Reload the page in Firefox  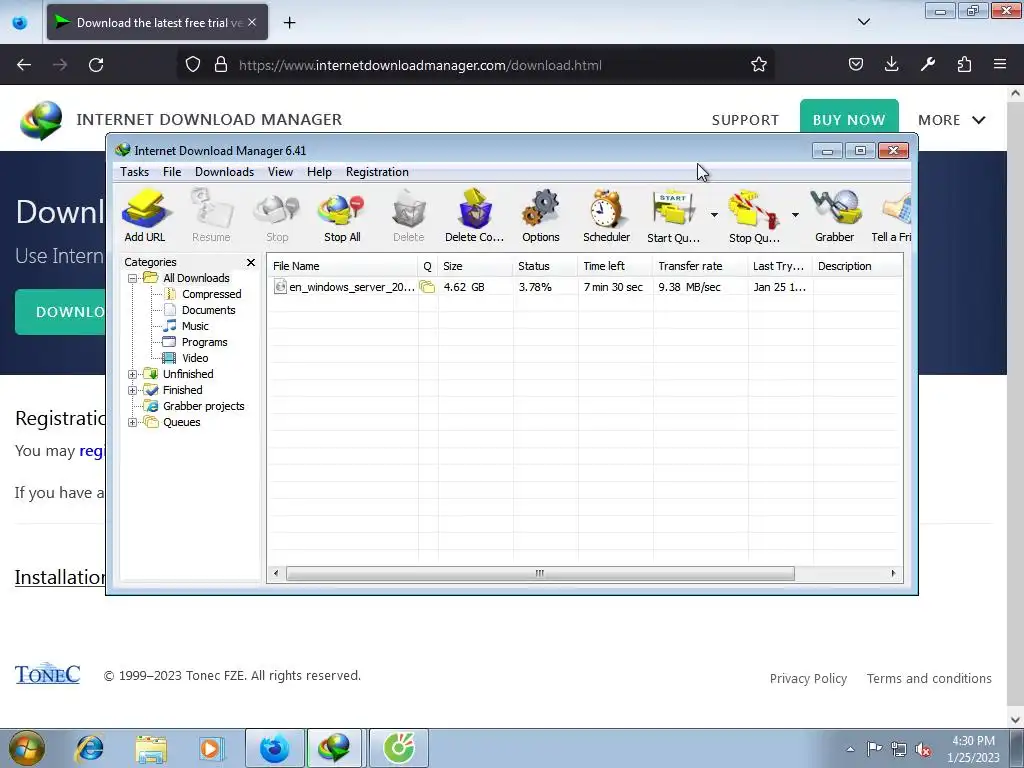96,65
